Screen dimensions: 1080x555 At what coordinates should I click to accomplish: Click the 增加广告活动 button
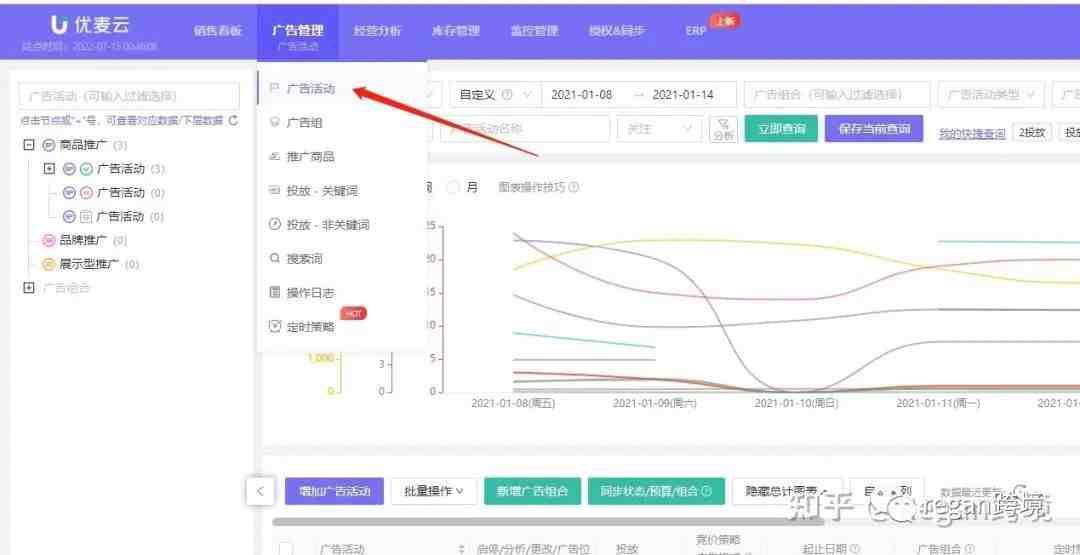pos(334,491)
